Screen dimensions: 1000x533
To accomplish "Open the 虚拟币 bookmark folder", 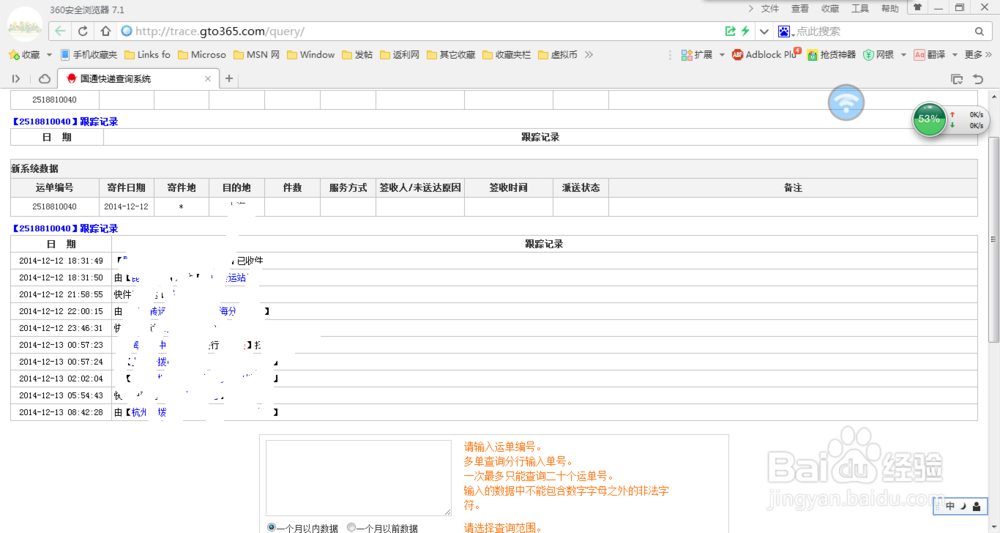I will click(557, 55).
